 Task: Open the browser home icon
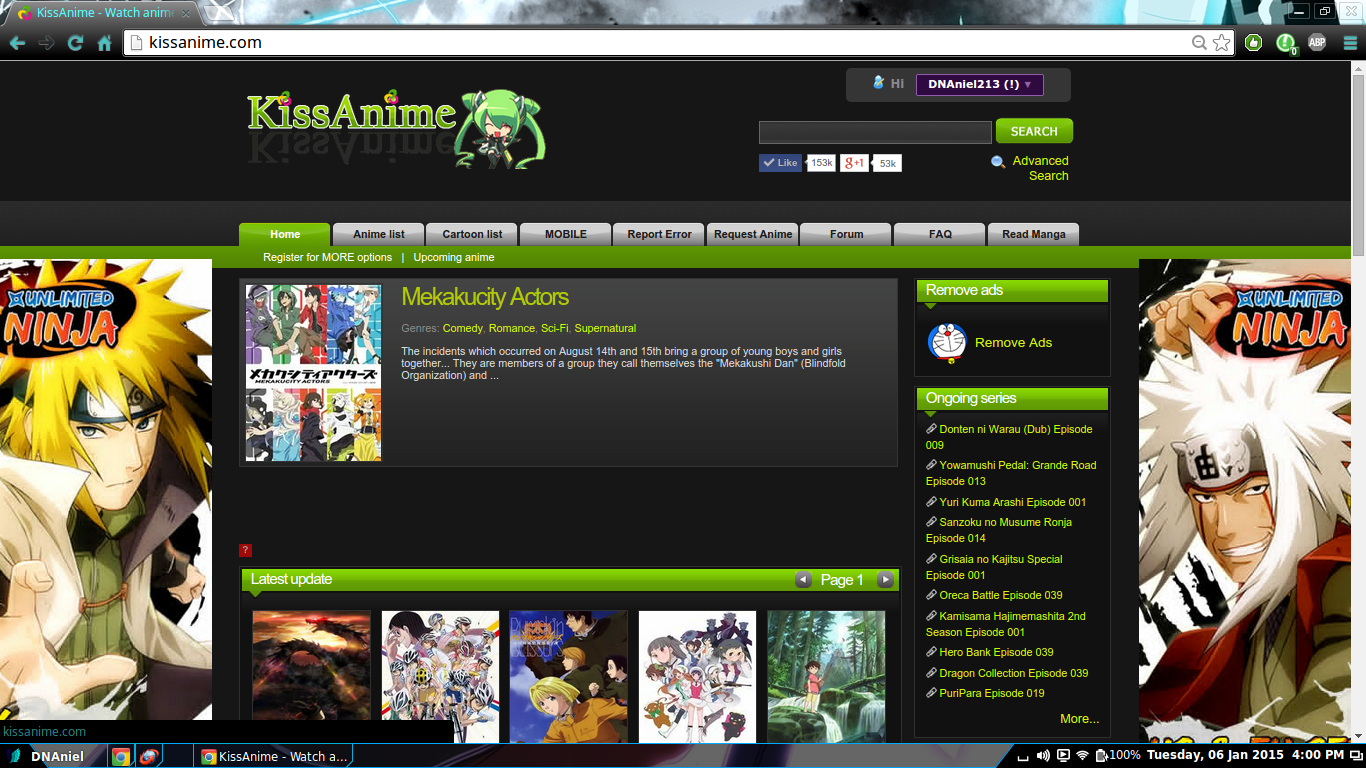(x=104, y=43)
